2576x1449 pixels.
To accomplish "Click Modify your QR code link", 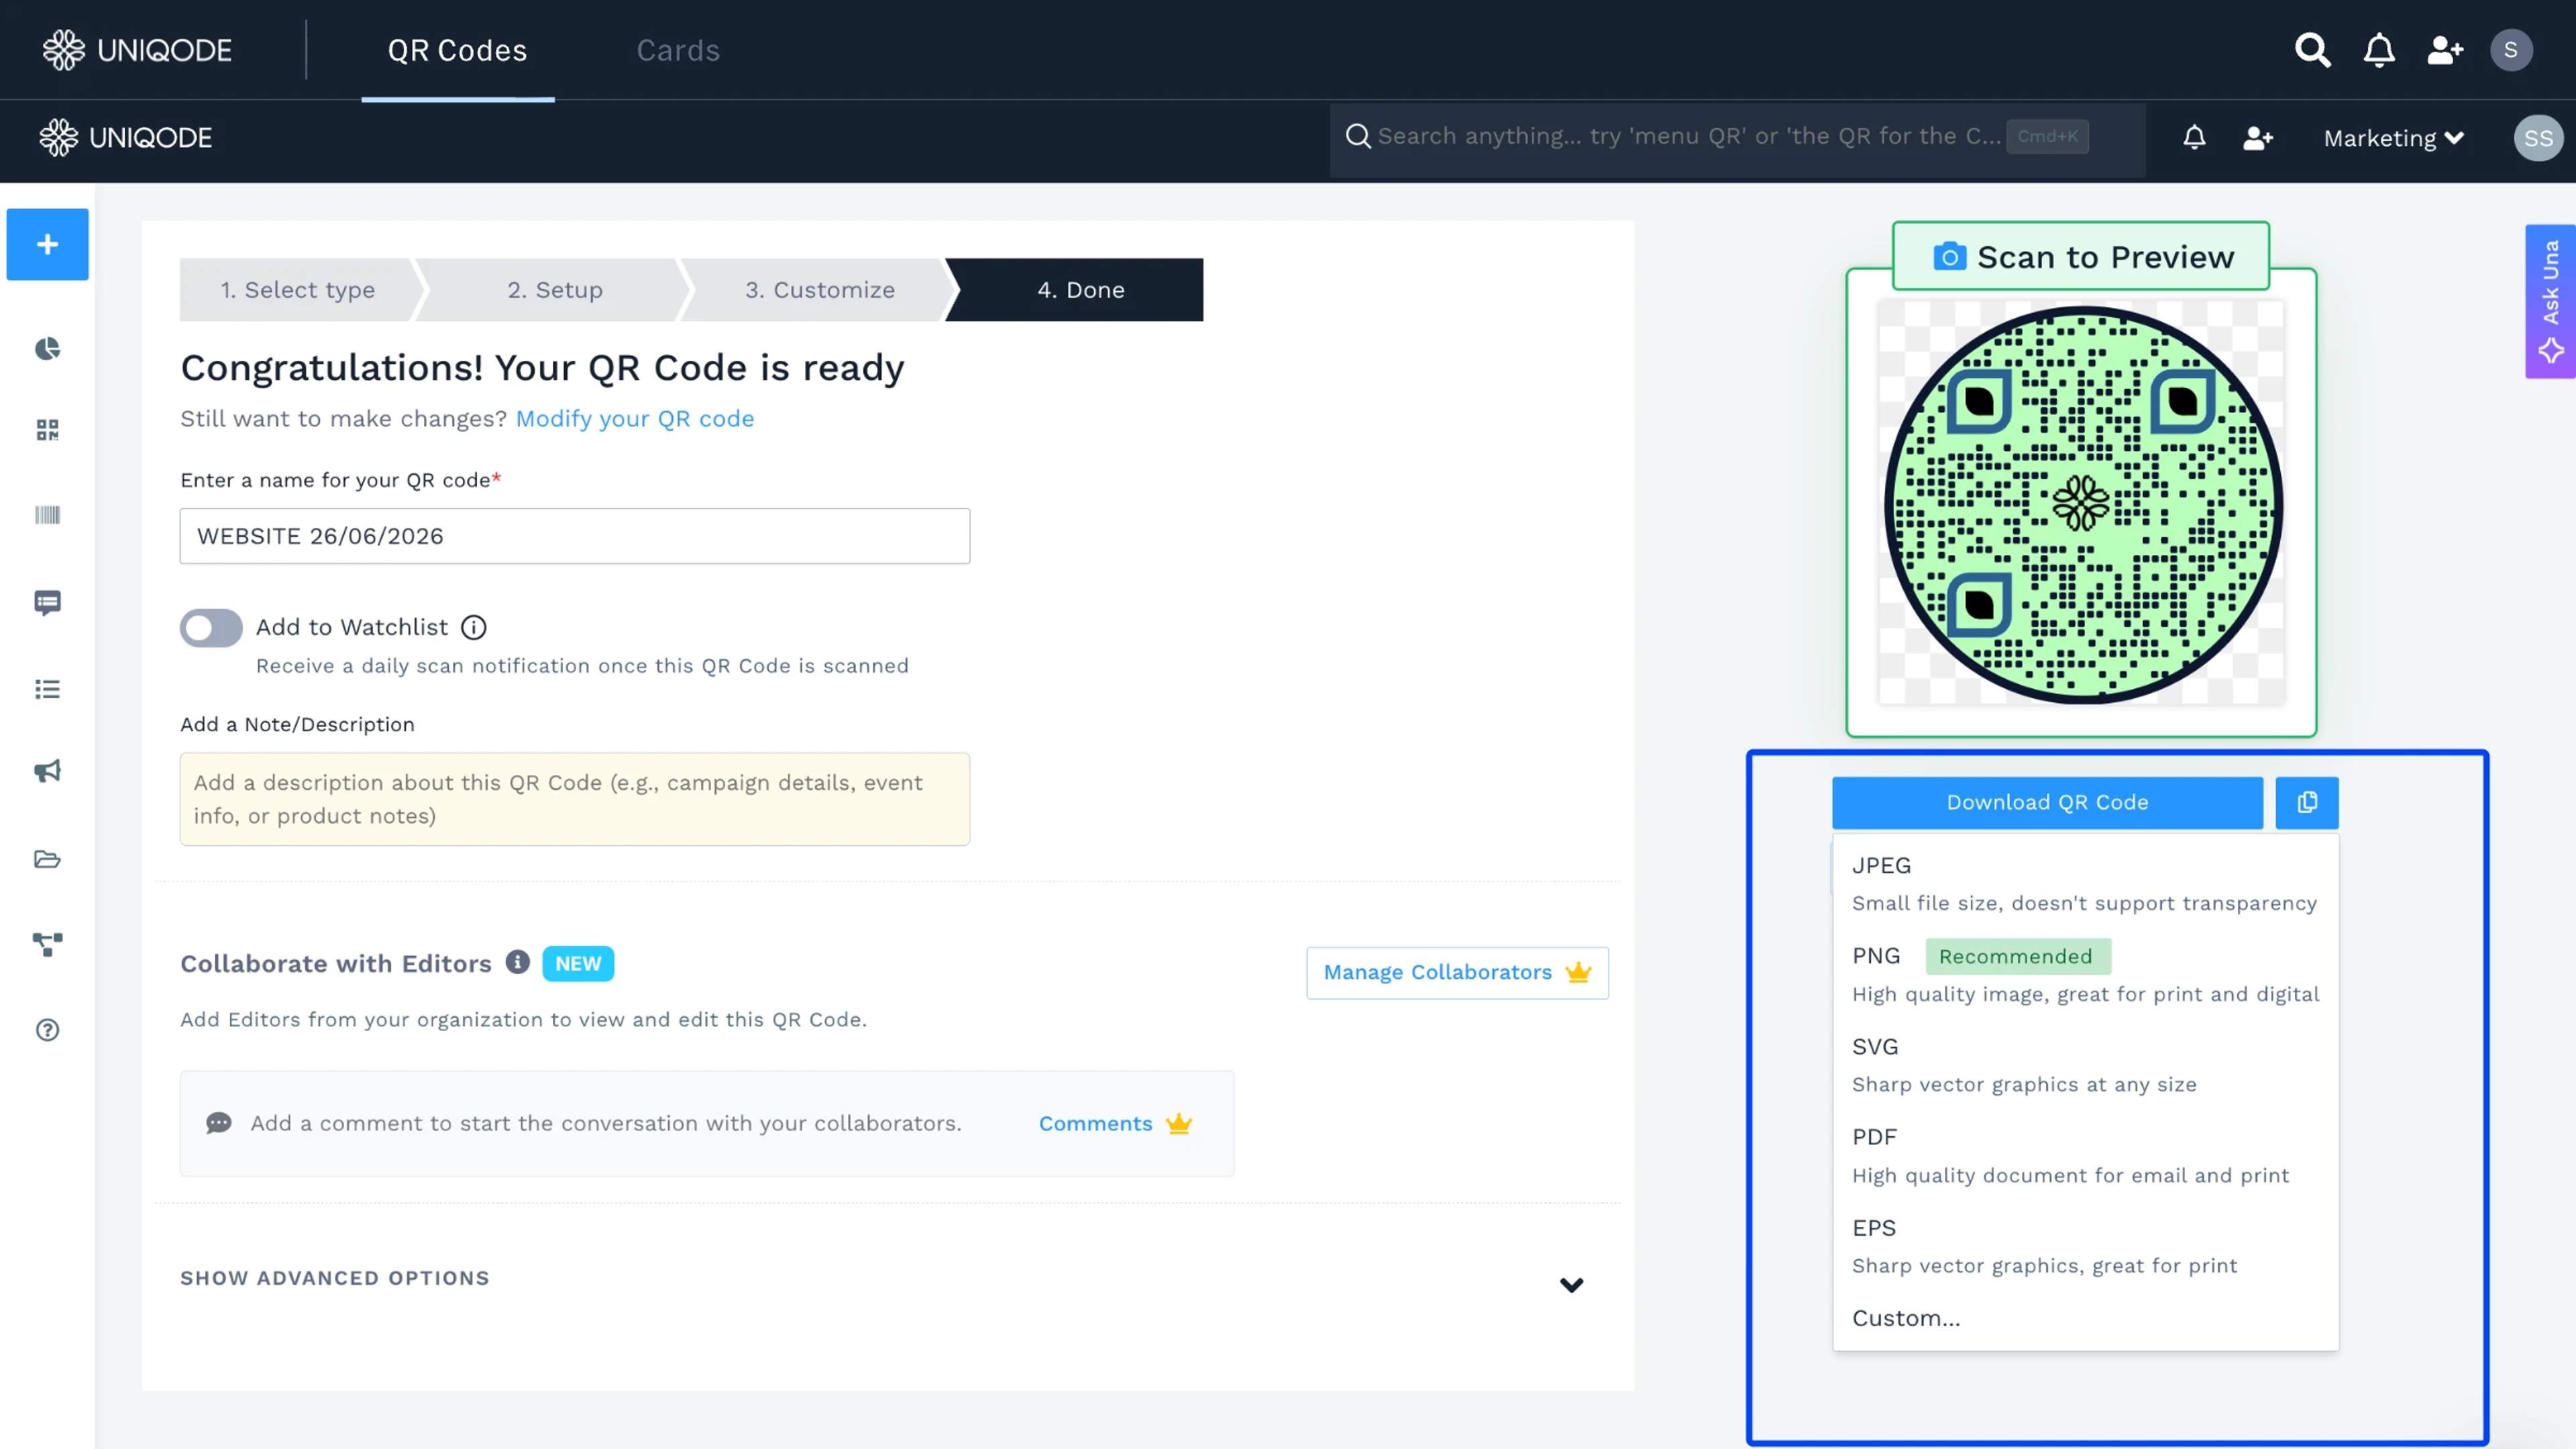I will click(634, 419).
